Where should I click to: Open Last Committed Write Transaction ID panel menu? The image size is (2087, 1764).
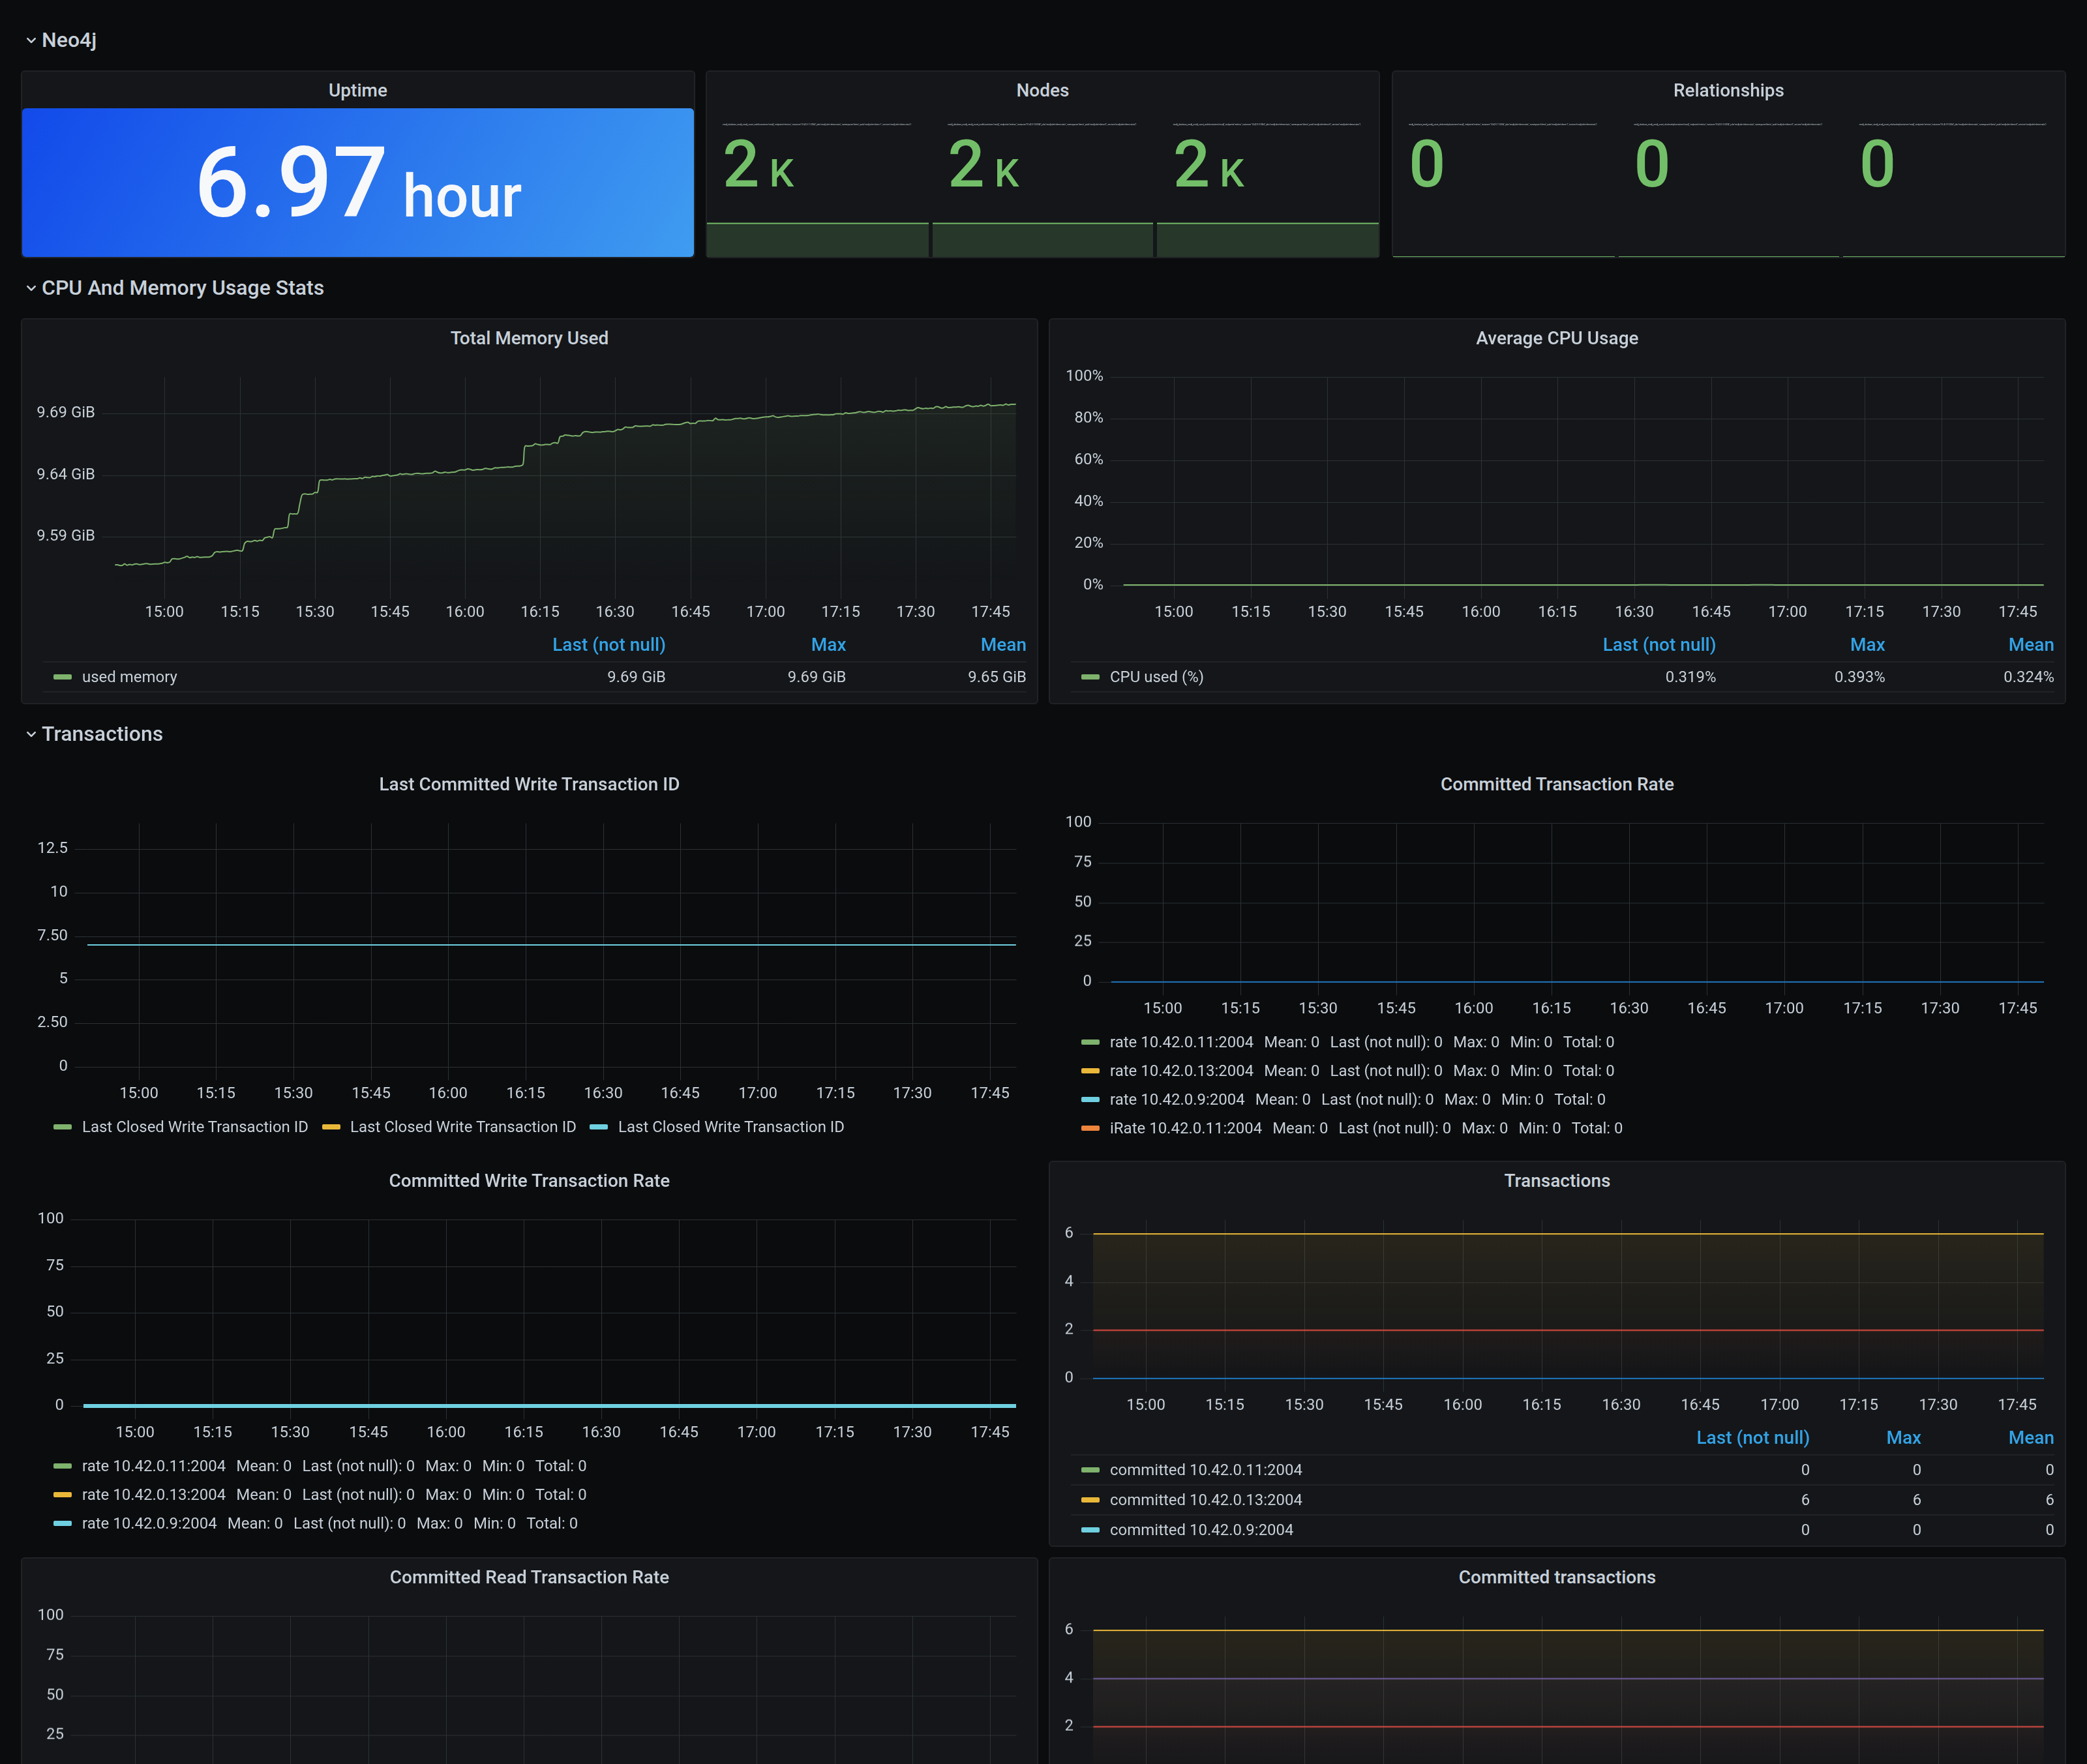point(529,784)
